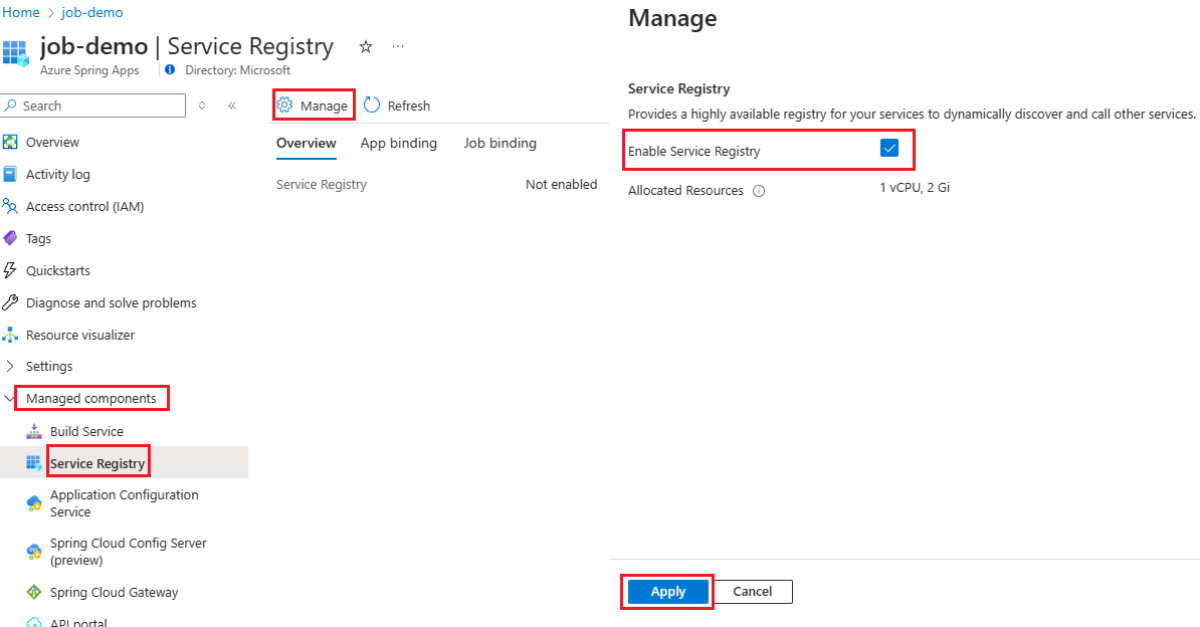Click the Service Registry grid icon
The height and width of the screenshot is (627, 1200).
(x=34, y=463)
